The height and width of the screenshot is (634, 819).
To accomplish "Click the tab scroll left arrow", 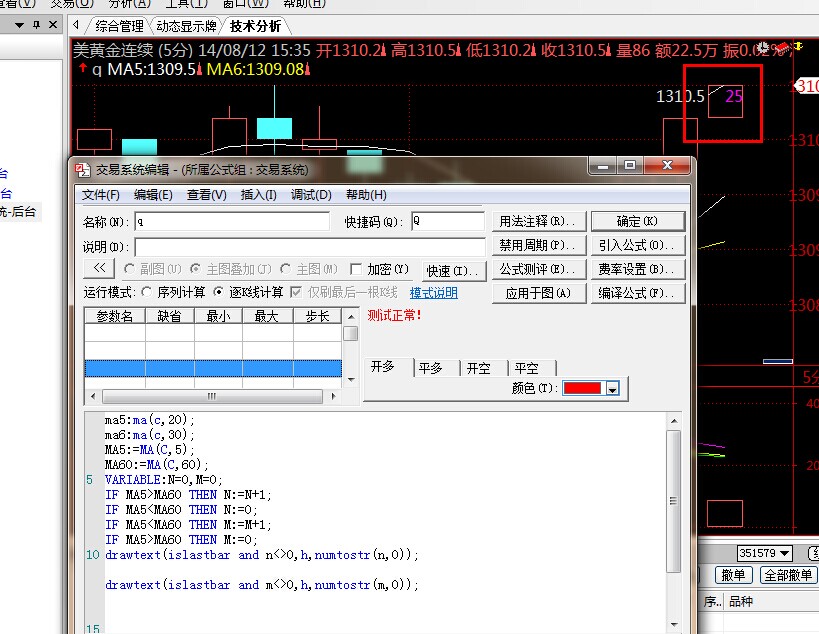I will click(76, 25).
